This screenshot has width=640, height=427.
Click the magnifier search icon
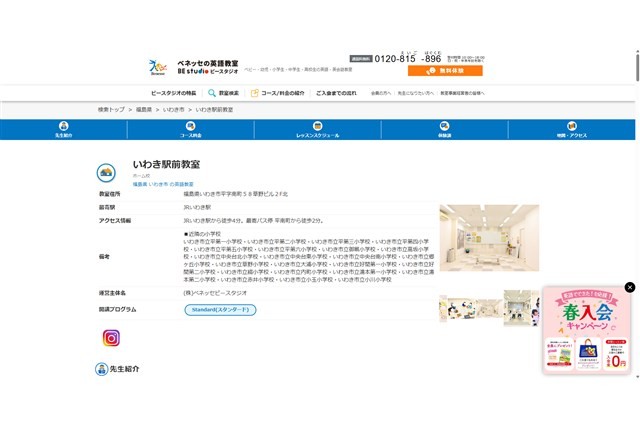tap(211, 93)
